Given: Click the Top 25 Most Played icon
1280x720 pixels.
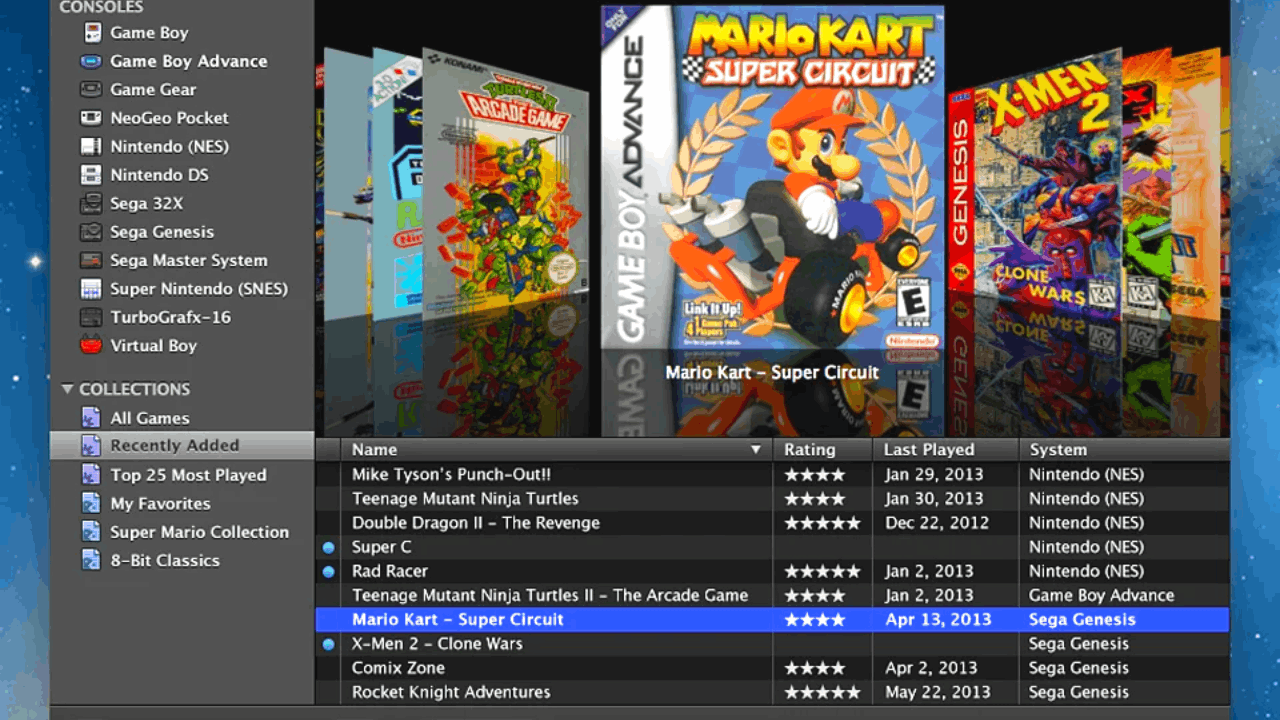Looking at the screenshot, I should pos(91,474).
